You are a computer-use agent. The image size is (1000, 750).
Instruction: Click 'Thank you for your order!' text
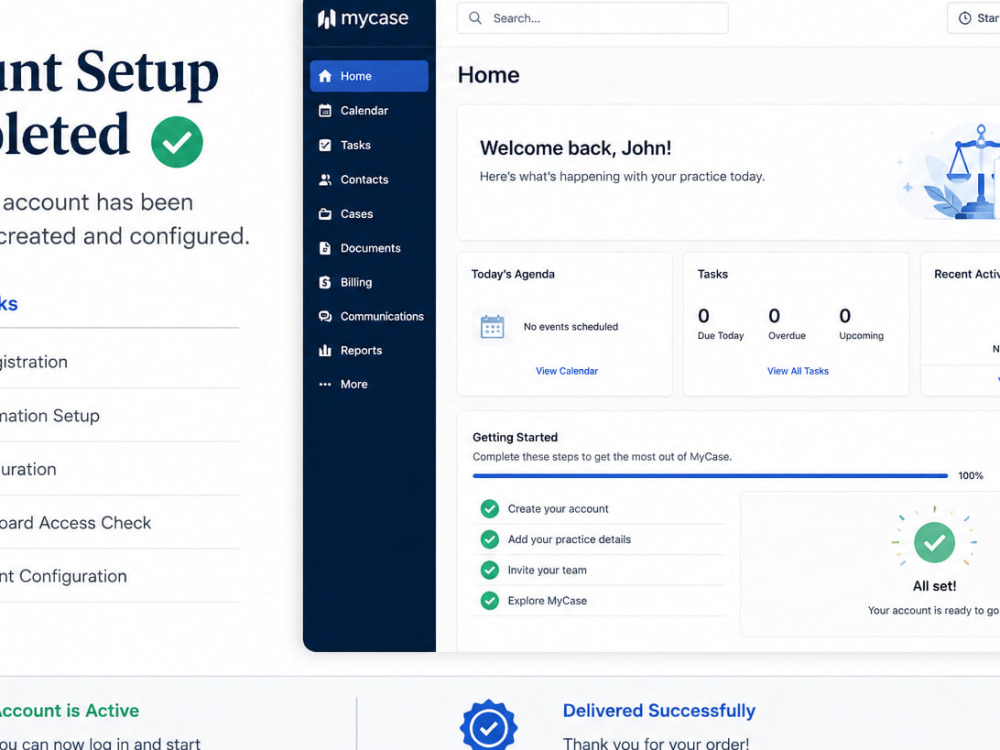tap(656, 744)
